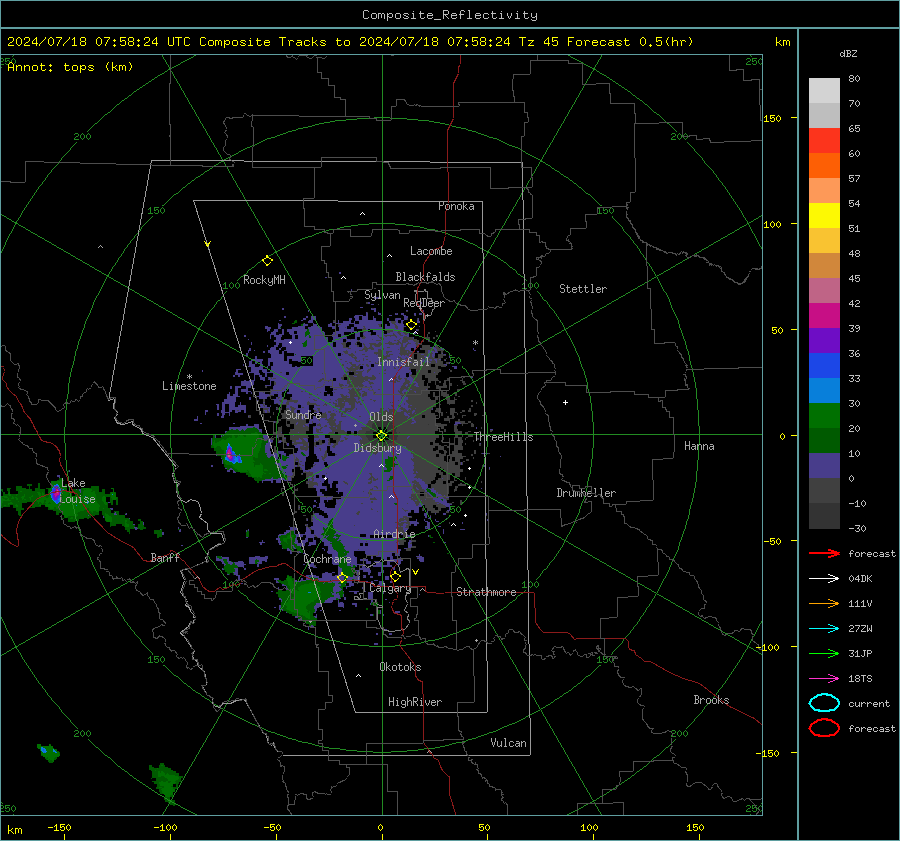The image size is (900, 841).
Task: Click the 0 tick label on bottom axis
Action: point(380,827)
